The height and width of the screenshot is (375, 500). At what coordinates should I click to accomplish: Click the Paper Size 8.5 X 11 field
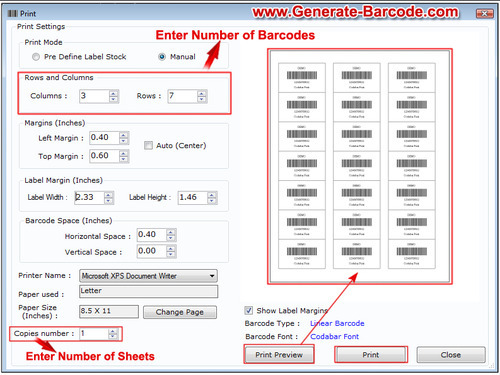coord(109,312)
